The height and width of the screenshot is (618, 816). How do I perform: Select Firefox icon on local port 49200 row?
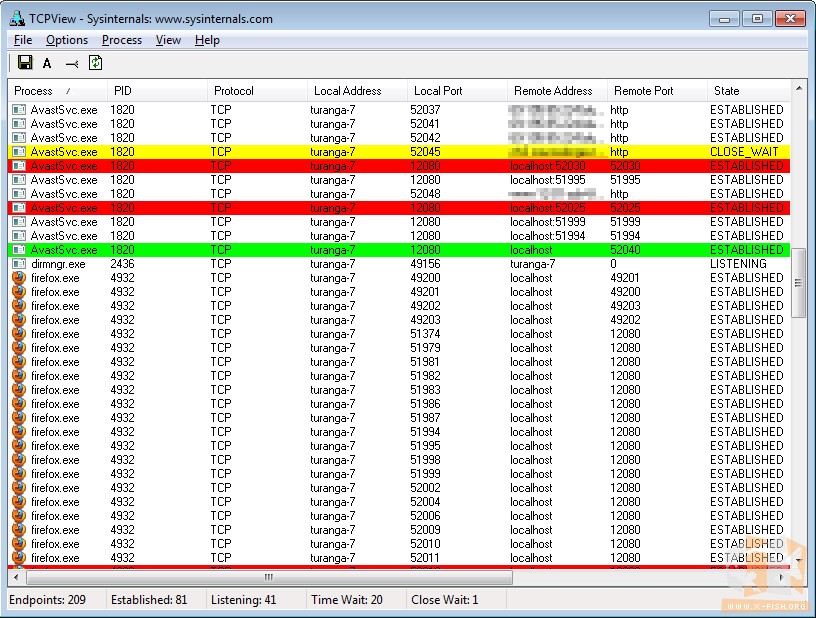pos(19,278)
